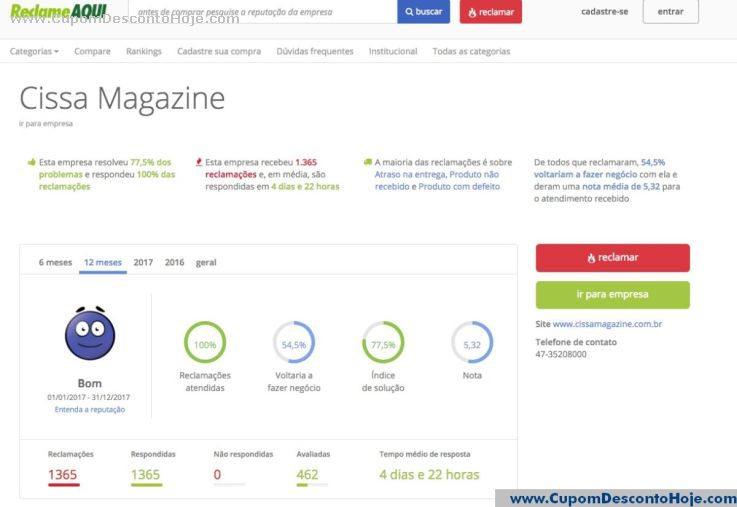Click the Não respondidas count 0
Image resolution: width=737 pixels, height=507 pixels.
pos(217,475)
